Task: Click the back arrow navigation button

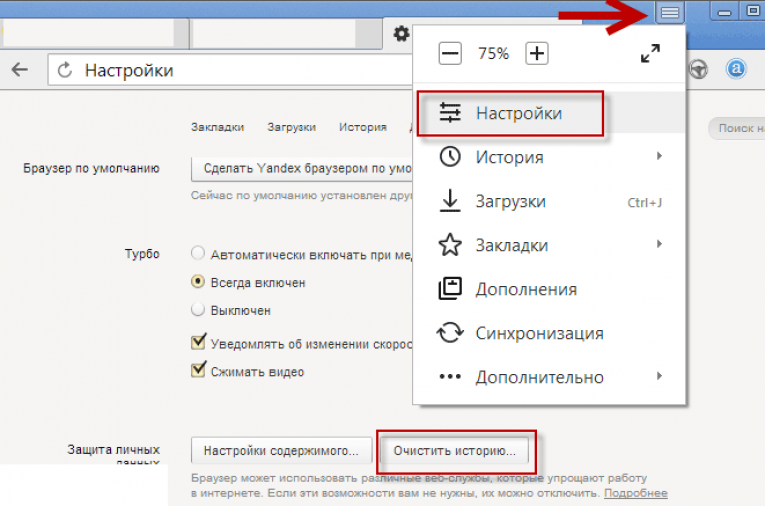Action: (x=20, y=71)
